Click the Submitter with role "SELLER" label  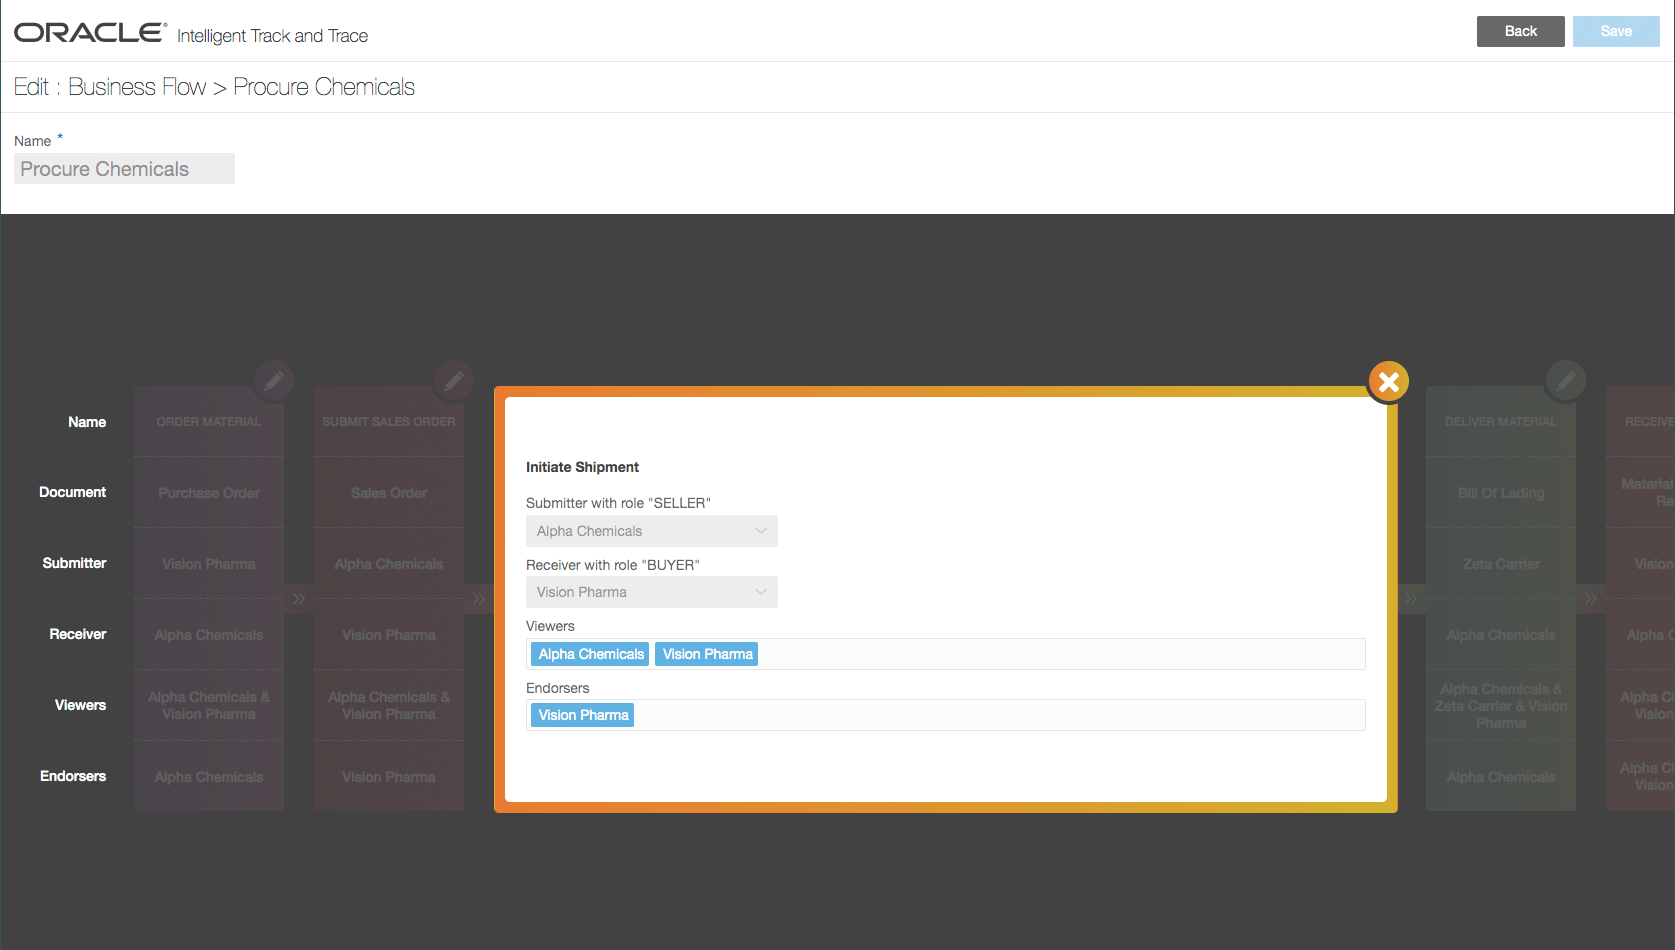618,503
